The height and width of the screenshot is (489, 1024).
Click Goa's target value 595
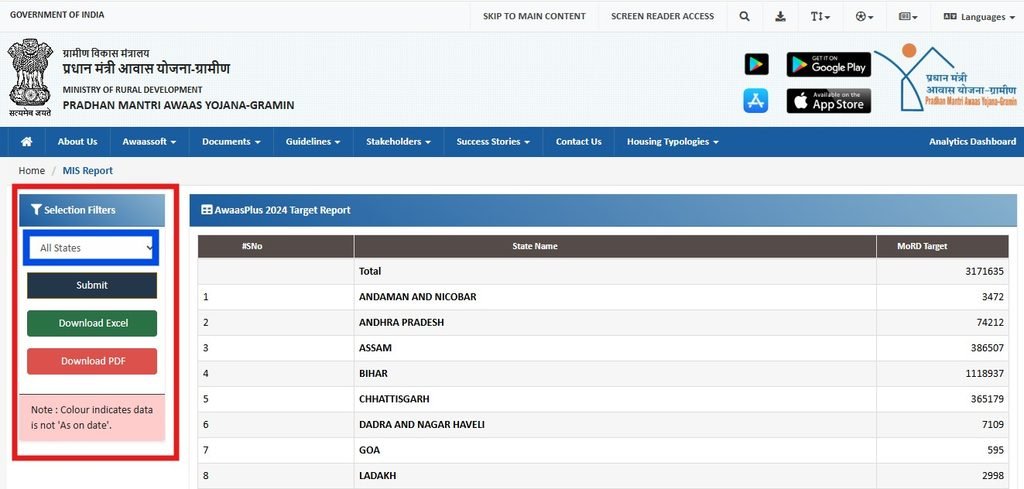[996, 450]
